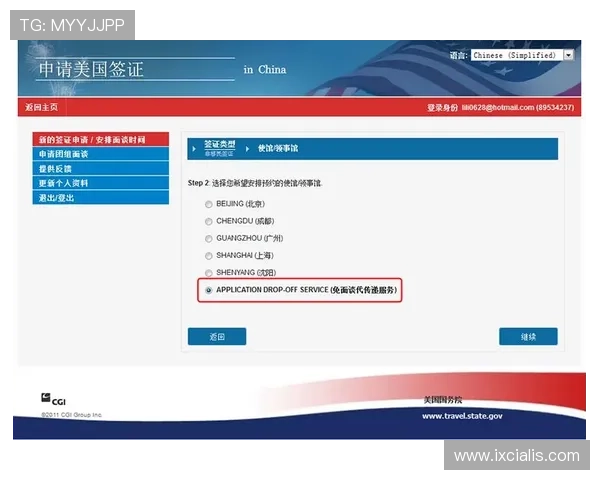Click the blue 继续 continue button

tap(528, 336)
